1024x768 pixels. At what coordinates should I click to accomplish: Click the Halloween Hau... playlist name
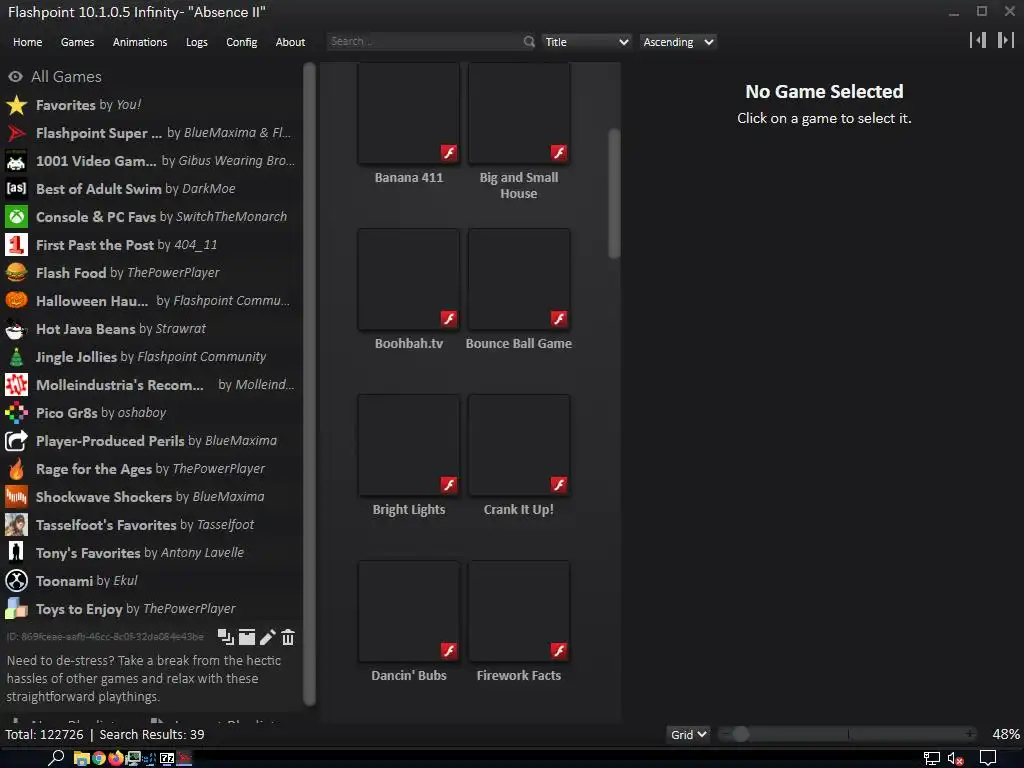click(92, 301)
